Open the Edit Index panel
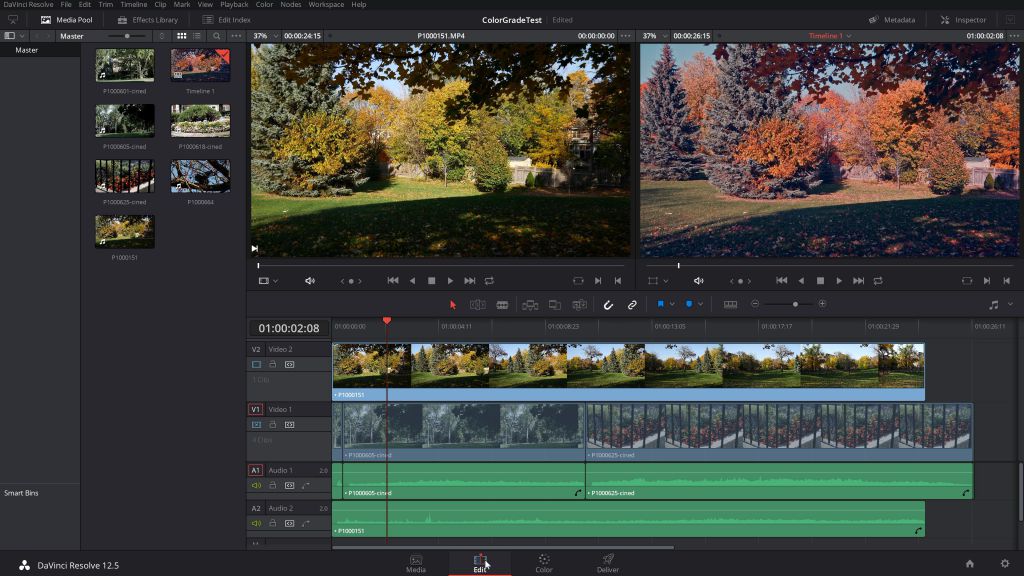 point(226,20)
